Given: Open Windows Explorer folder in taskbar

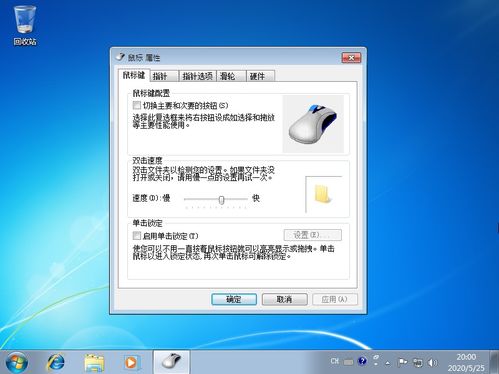Looking at the screenshot, I should 94,362.
